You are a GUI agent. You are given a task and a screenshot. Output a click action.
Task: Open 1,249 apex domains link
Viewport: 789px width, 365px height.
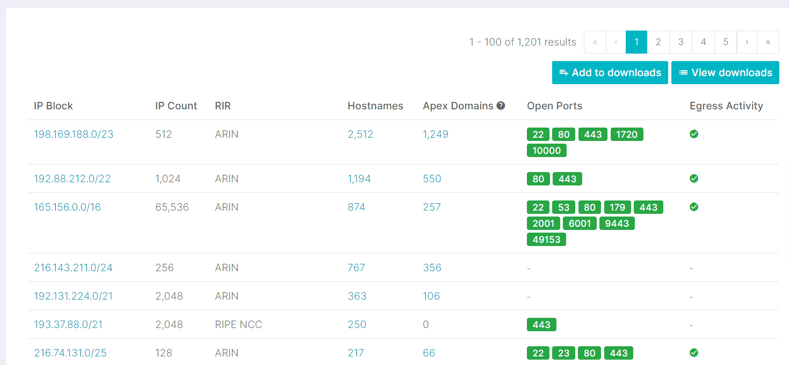pos(435,134)
